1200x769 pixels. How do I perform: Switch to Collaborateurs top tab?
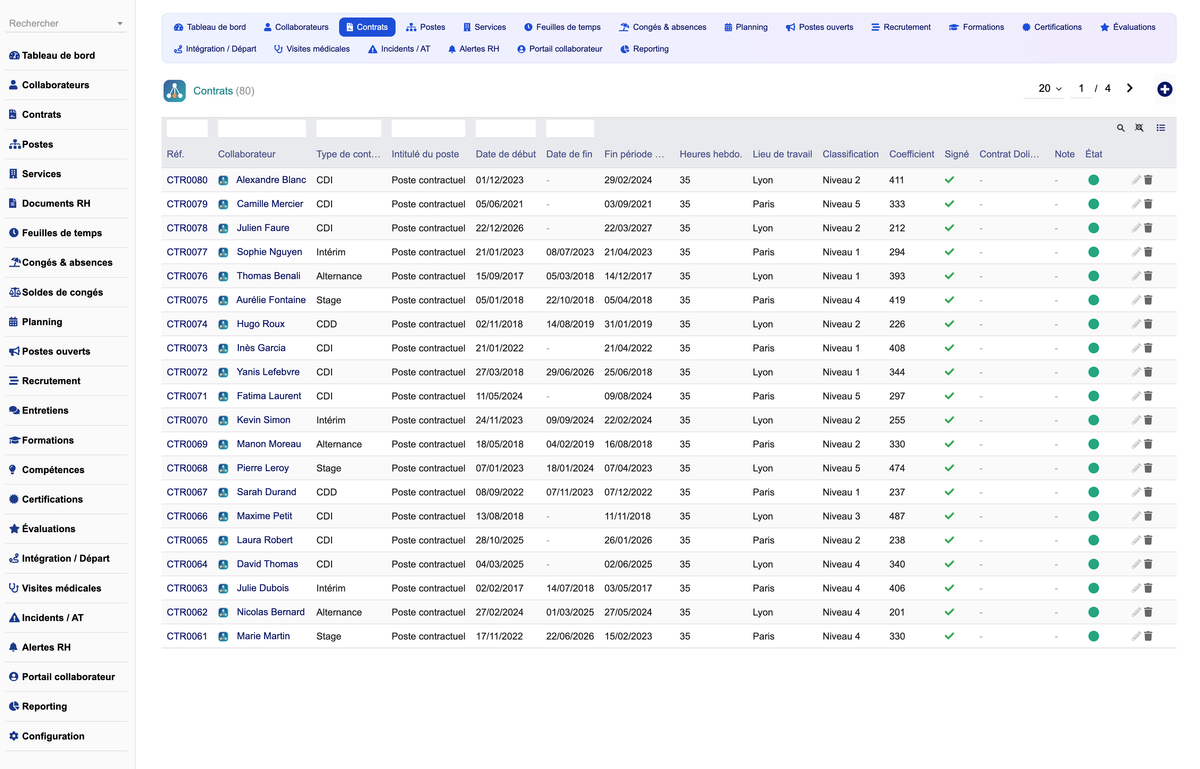296,27
